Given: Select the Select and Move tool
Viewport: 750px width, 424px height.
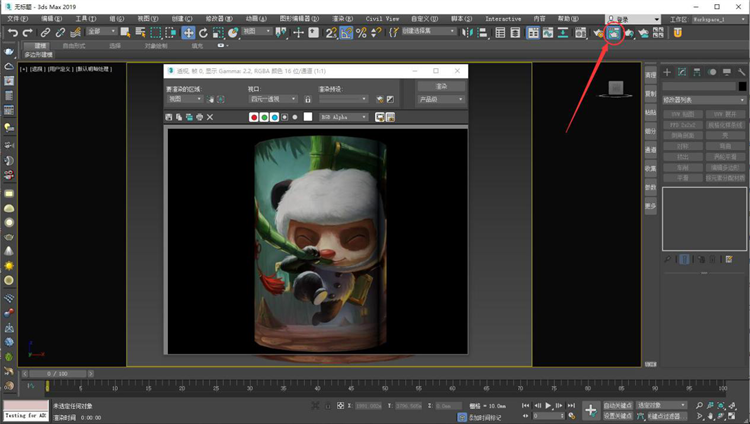Looking at the screenshot, I should tap(188, 33).
